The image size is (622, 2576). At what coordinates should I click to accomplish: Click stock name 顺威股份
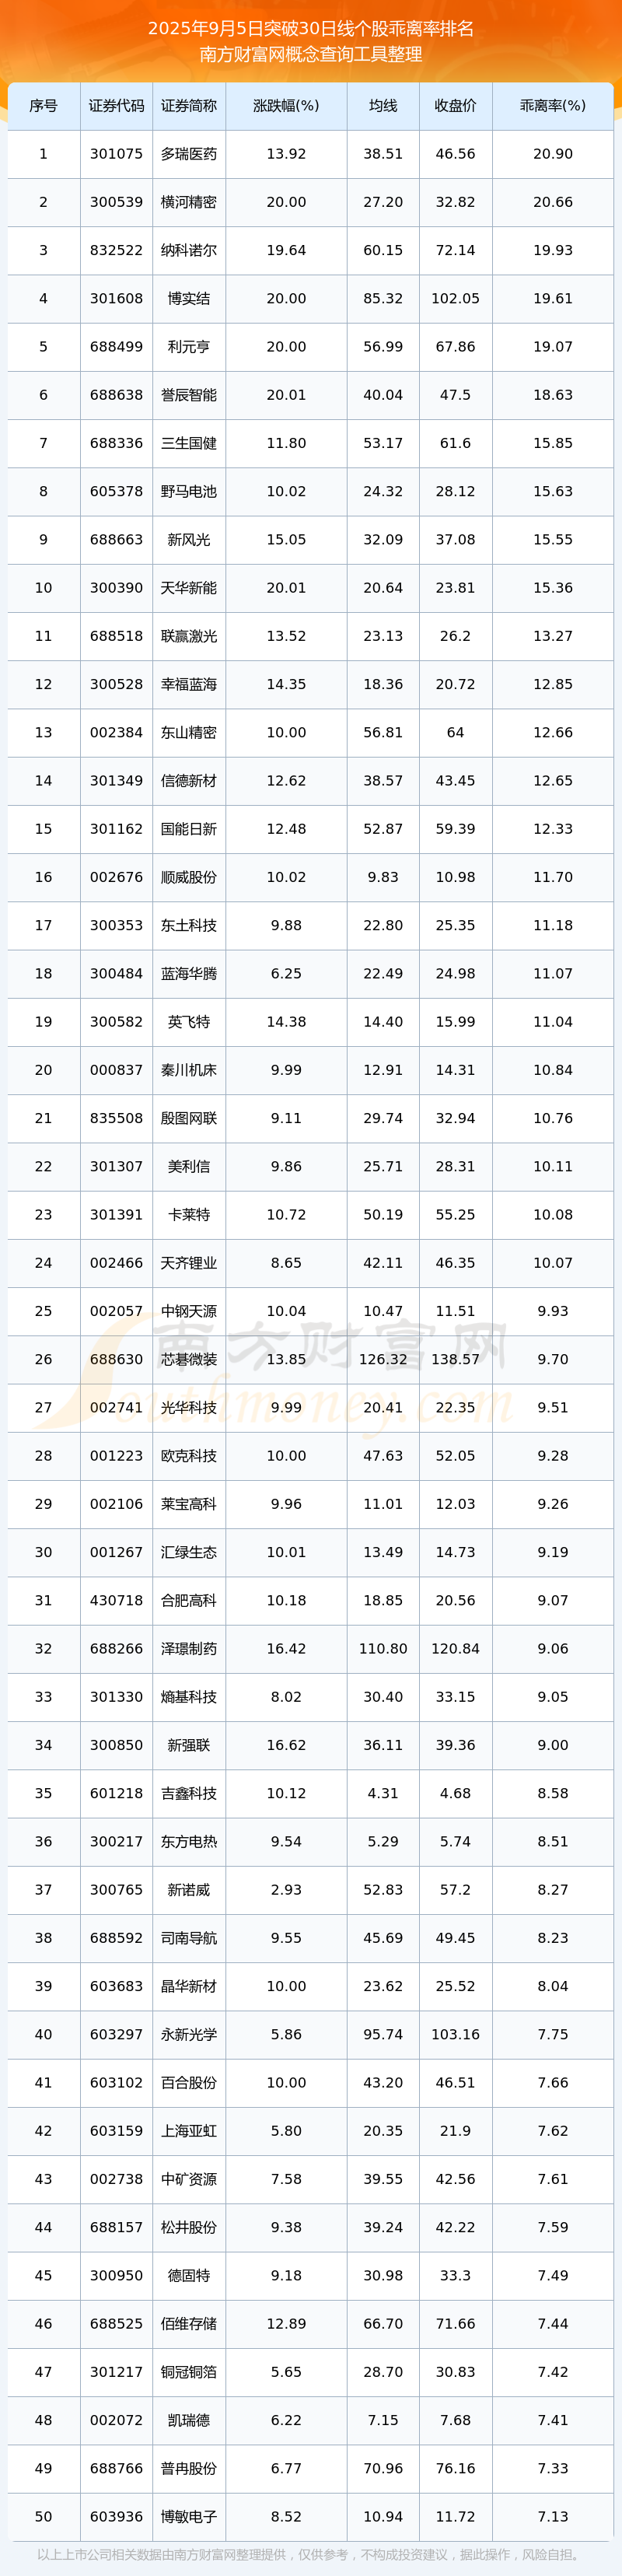189,877
